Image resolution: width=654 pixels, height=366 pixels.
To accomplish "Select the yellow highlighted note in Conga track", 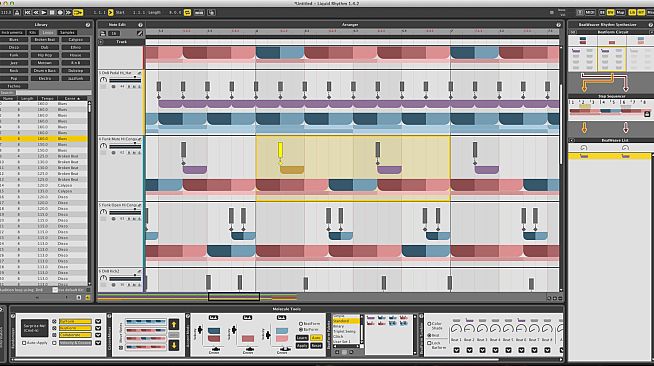I will (280, 150).
